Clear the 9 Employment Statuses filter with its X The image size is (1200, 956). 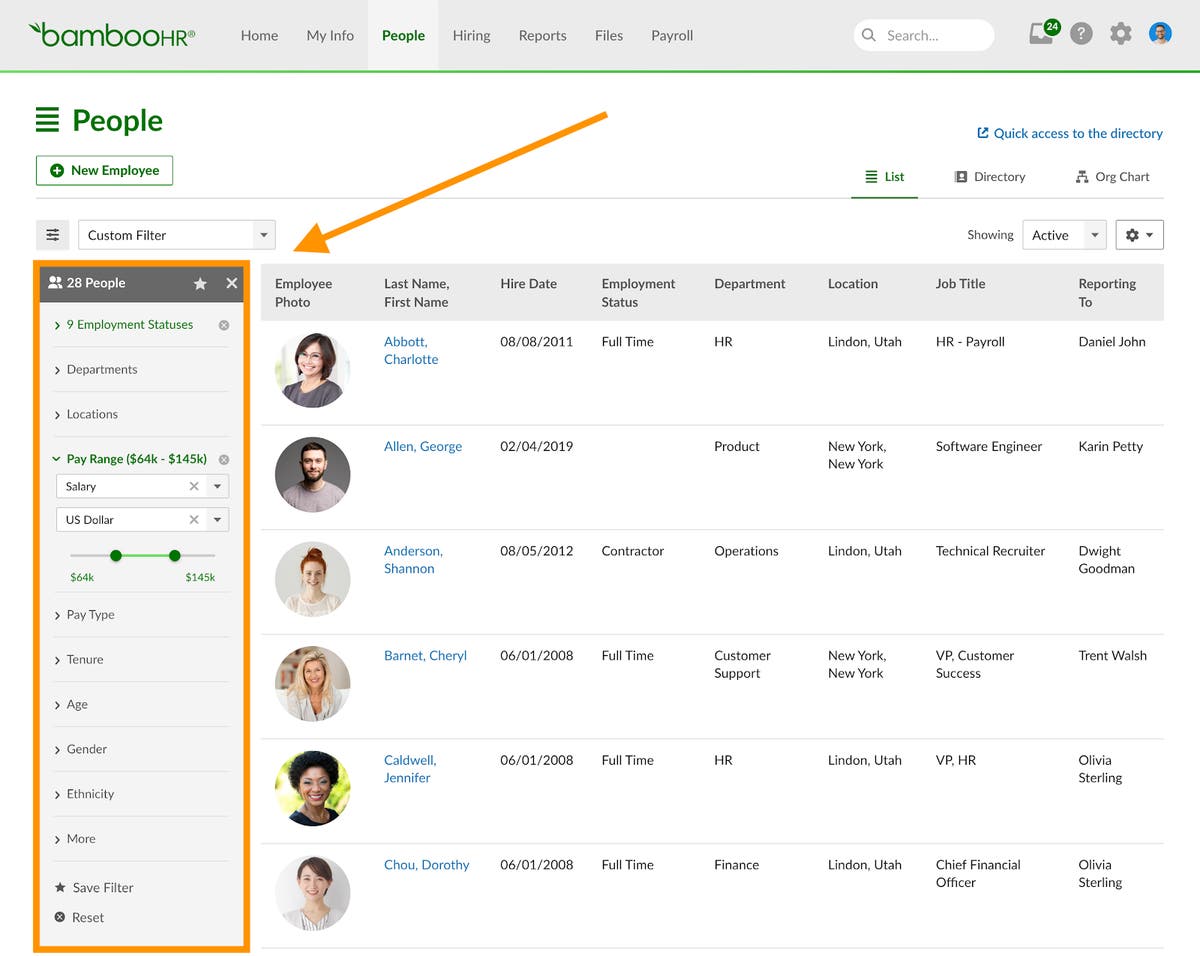tap(224, 324)
